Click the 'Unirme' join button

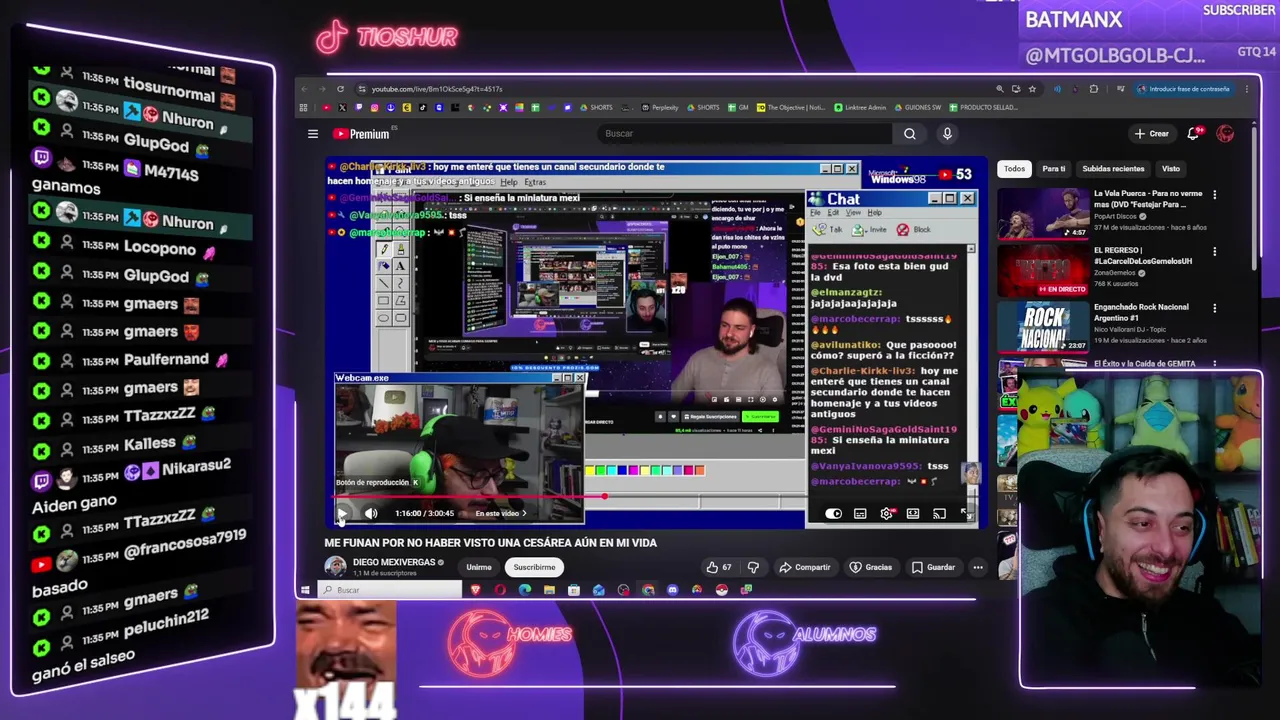coord(479,567)
